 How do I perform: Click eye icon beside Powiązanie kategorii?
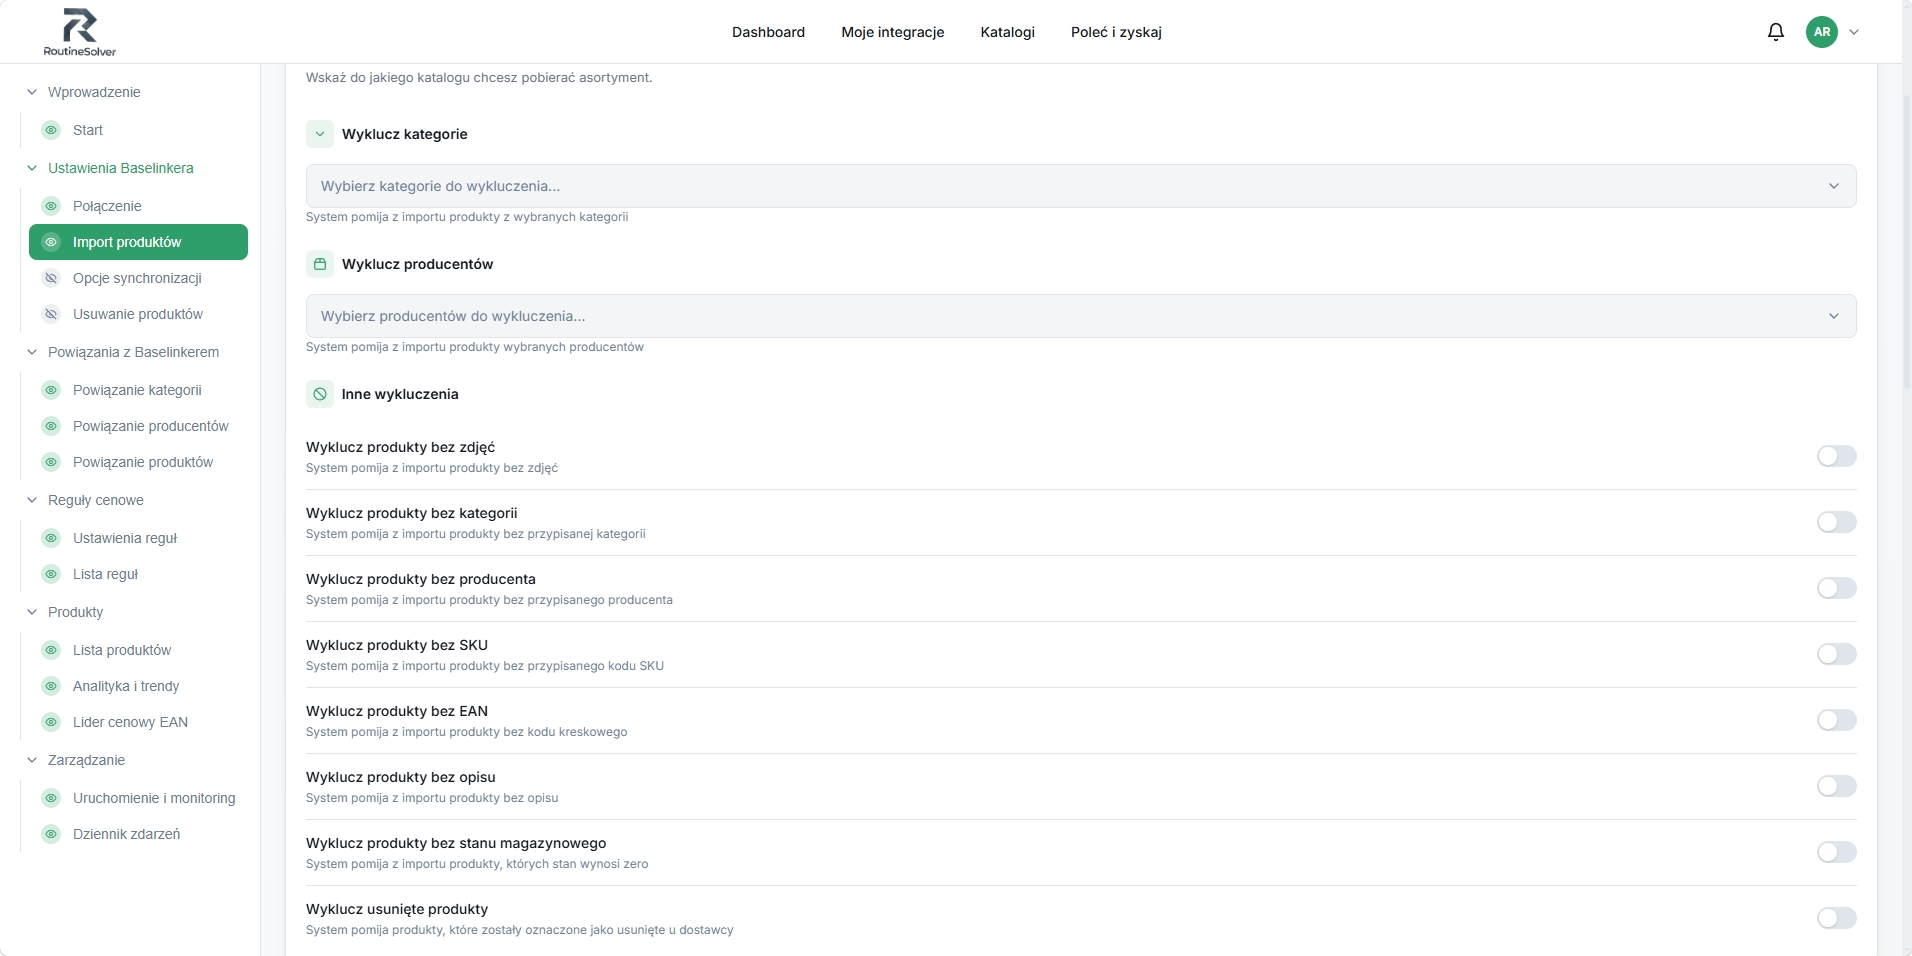[51, 390]
